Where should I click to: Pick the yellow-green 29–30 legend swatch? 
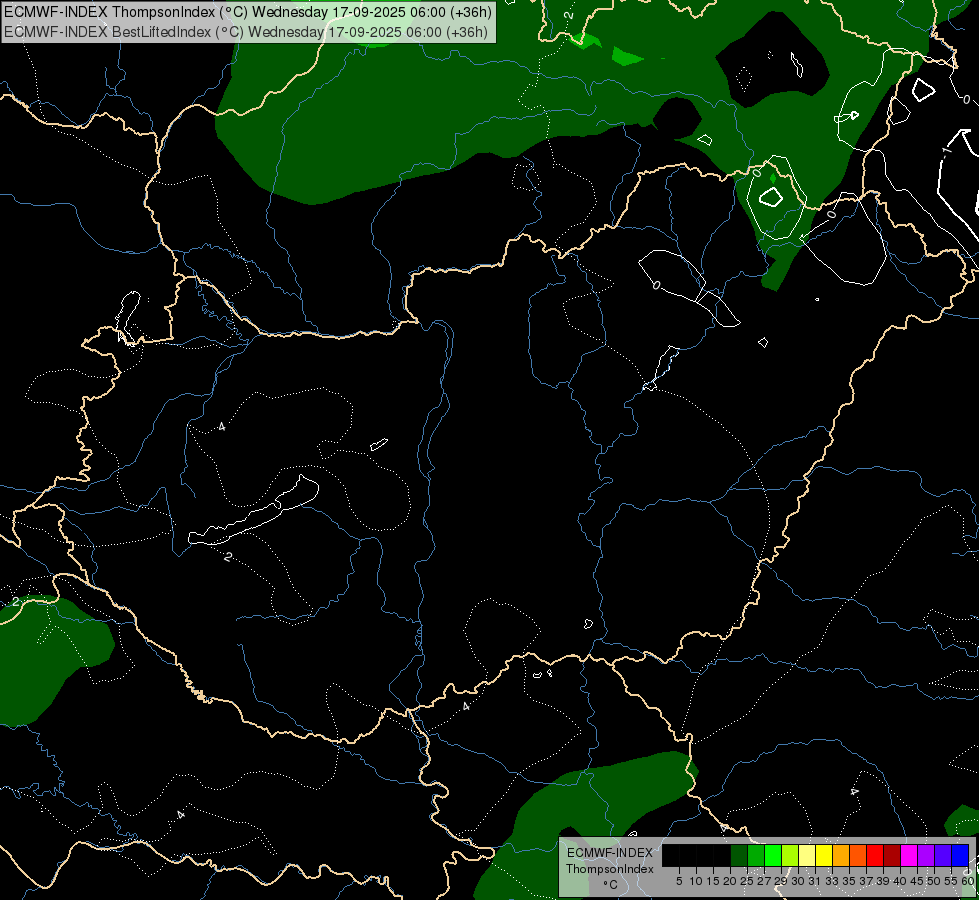tap(790, 855)
